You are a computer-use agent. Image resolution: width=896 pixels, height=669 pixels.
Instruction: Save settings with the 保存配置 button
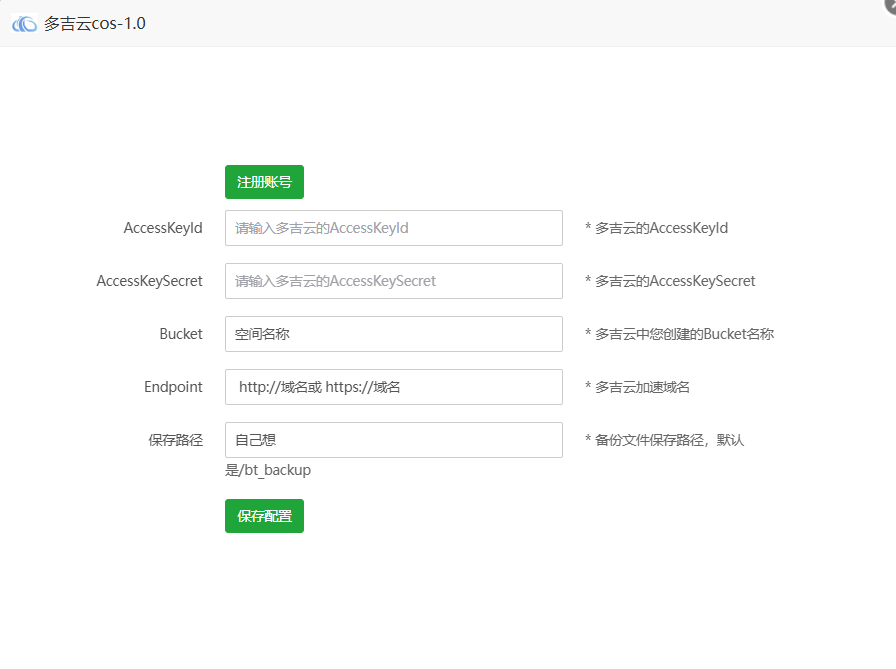tap(264, 516)
